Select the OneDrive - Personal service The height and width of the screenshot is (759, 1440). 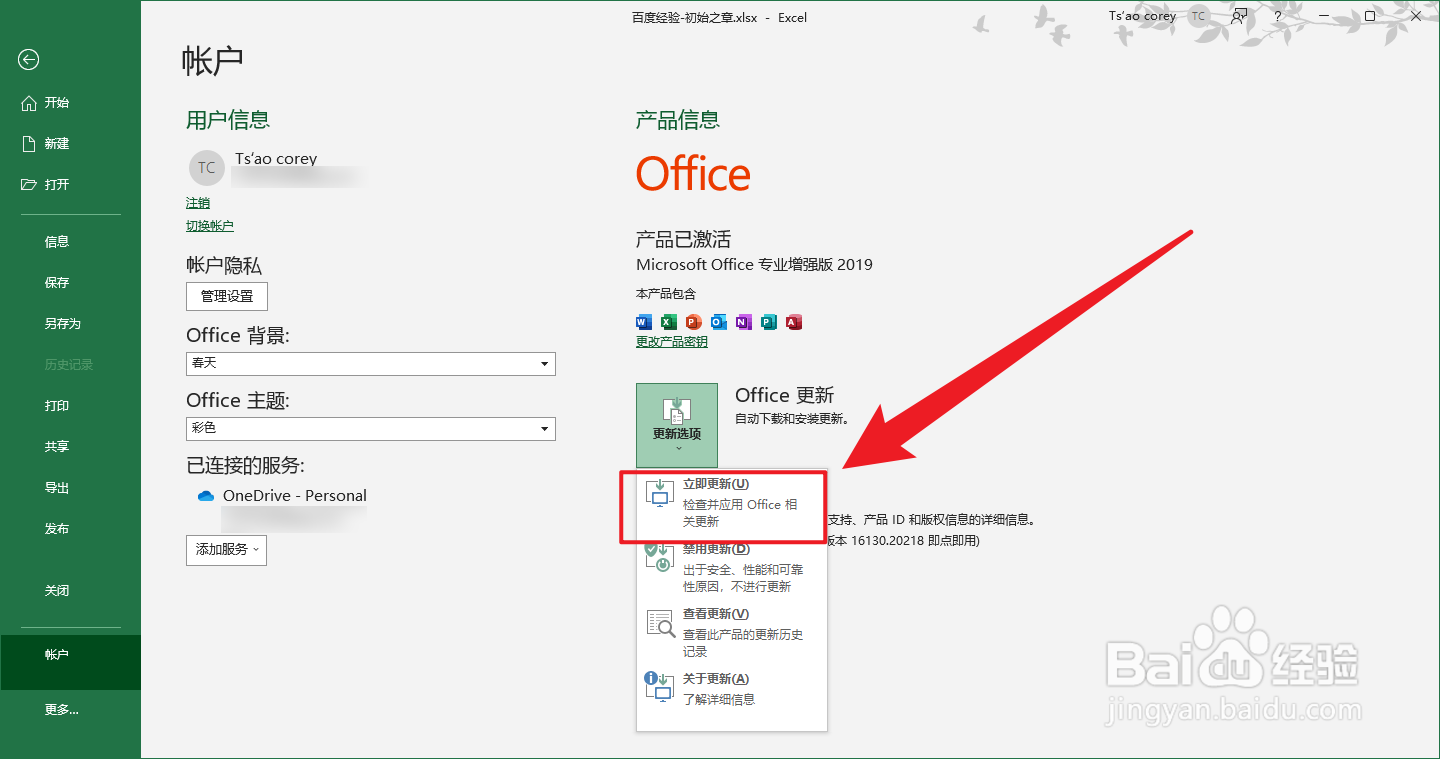[x=294, y=496]
